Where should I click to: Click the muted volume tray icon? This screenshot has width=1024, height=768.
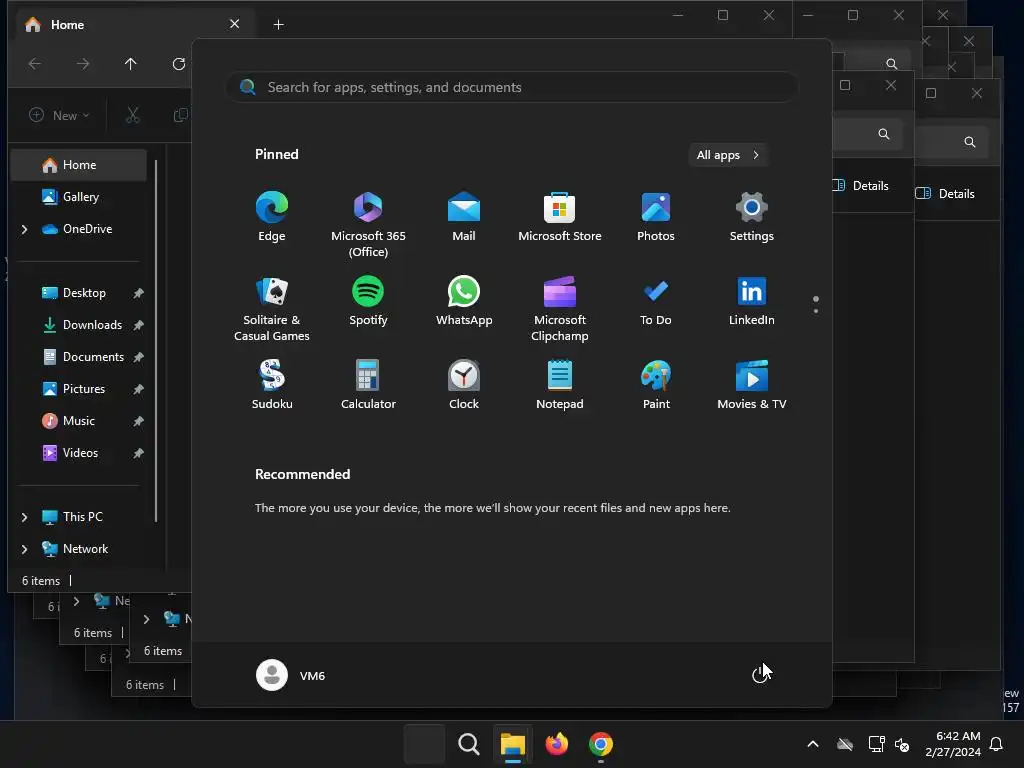902,744
